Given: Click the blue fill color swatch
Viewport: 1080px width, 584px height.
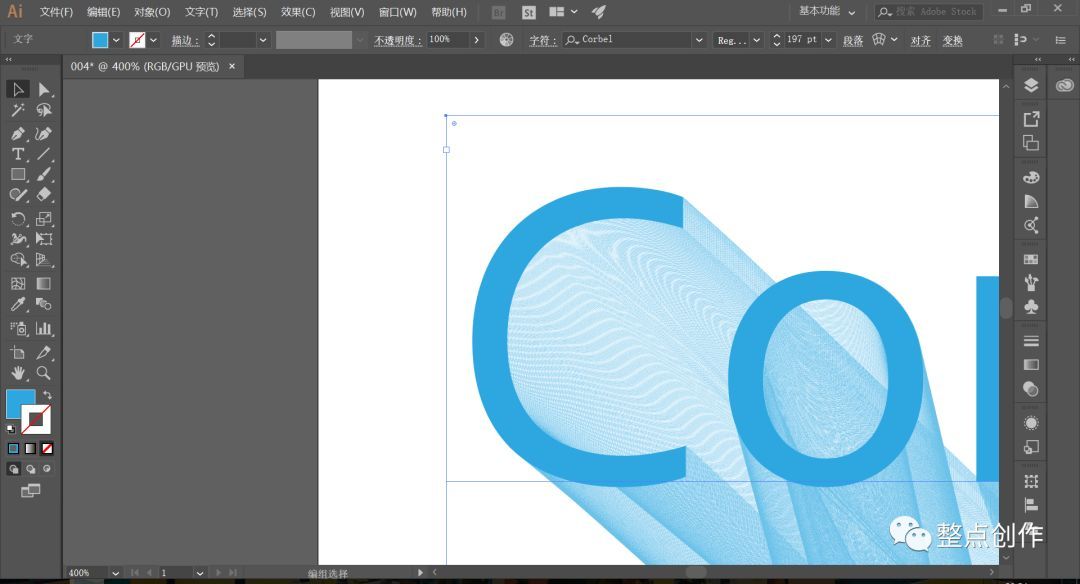Looking at the screenshot, I should click(x=100, y=40).
